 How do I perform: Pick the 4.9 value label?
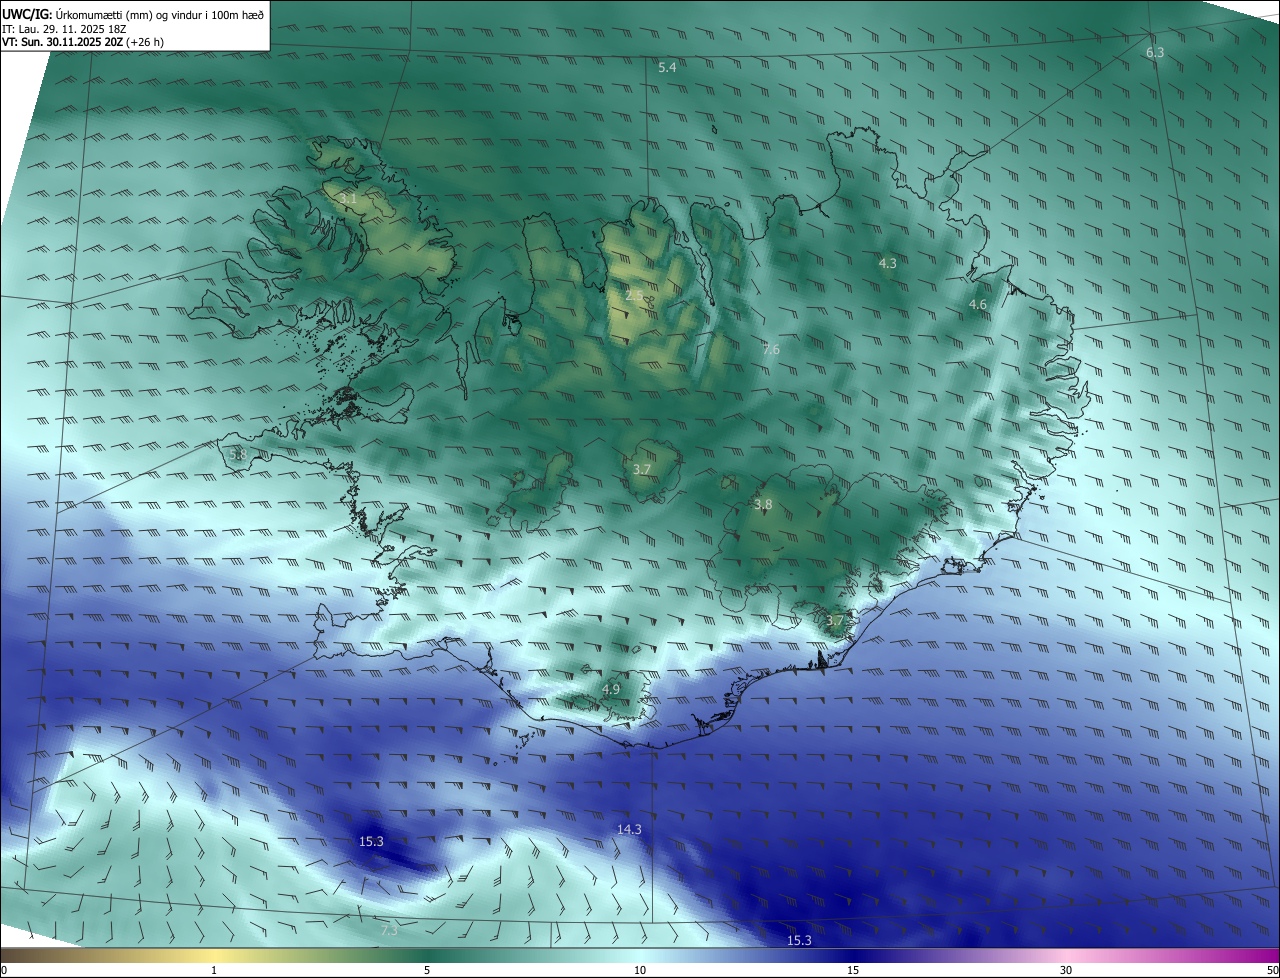pos(611,689)
